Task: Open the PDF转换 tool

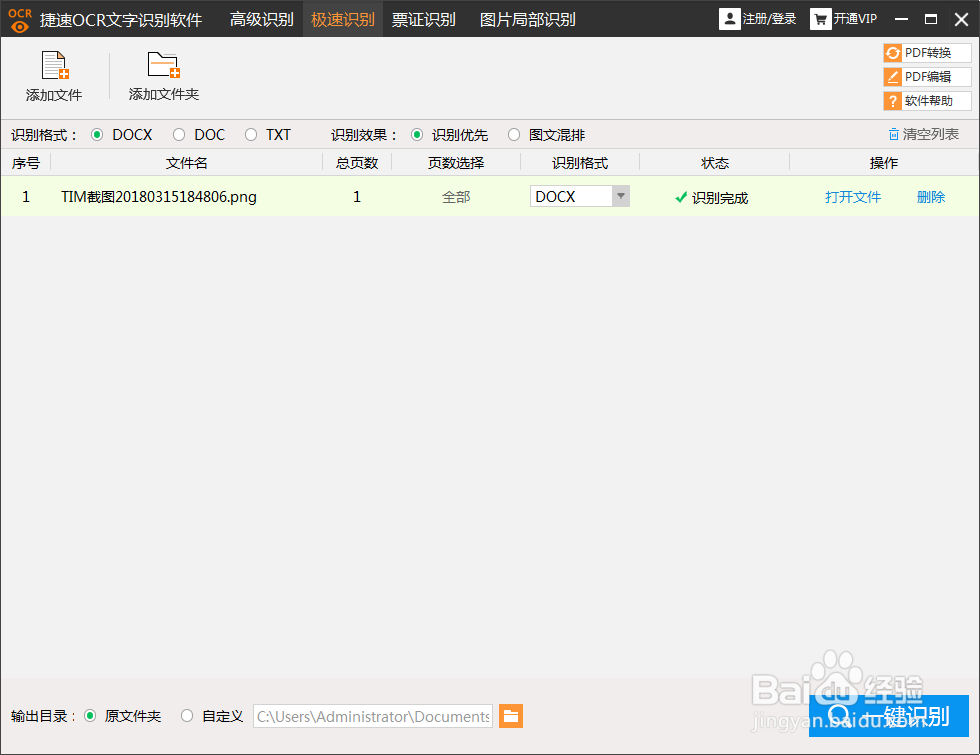Action: pyautogui.click(x=927, y=53)
